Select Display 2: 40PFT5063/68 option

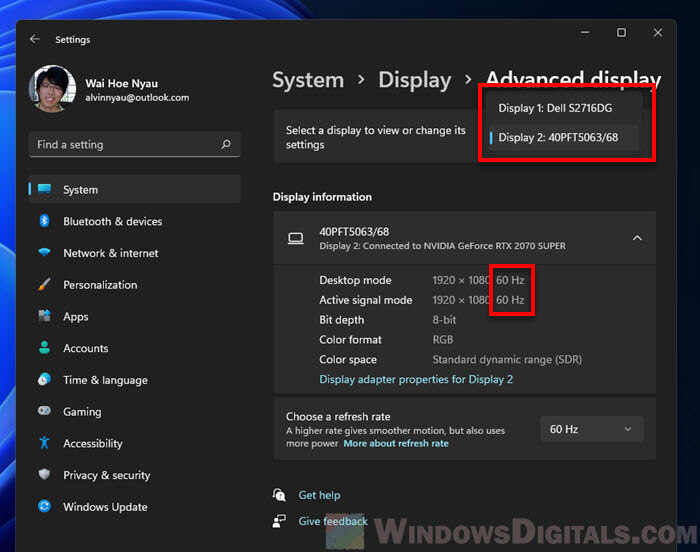click(x=564, y=138)
